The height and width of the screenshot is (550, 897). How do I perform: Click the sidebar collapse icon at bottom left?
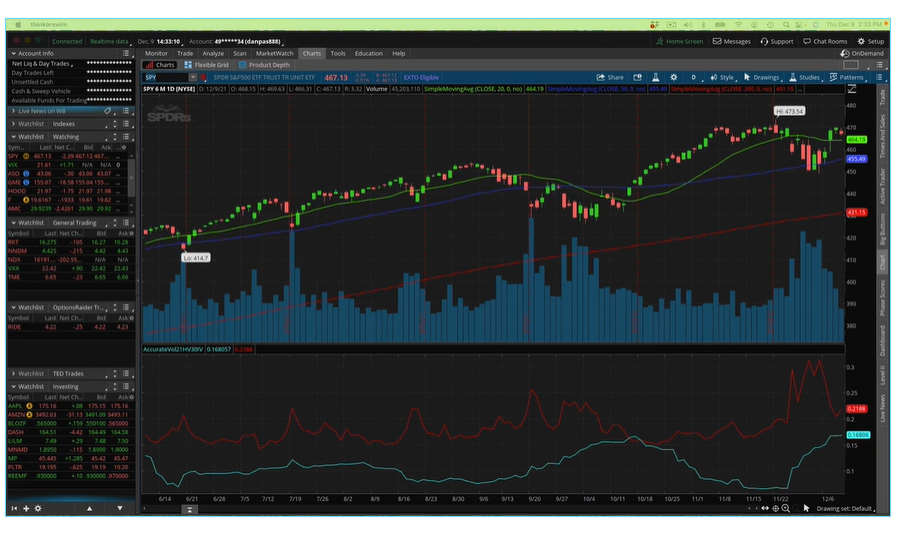coord(14,508)
